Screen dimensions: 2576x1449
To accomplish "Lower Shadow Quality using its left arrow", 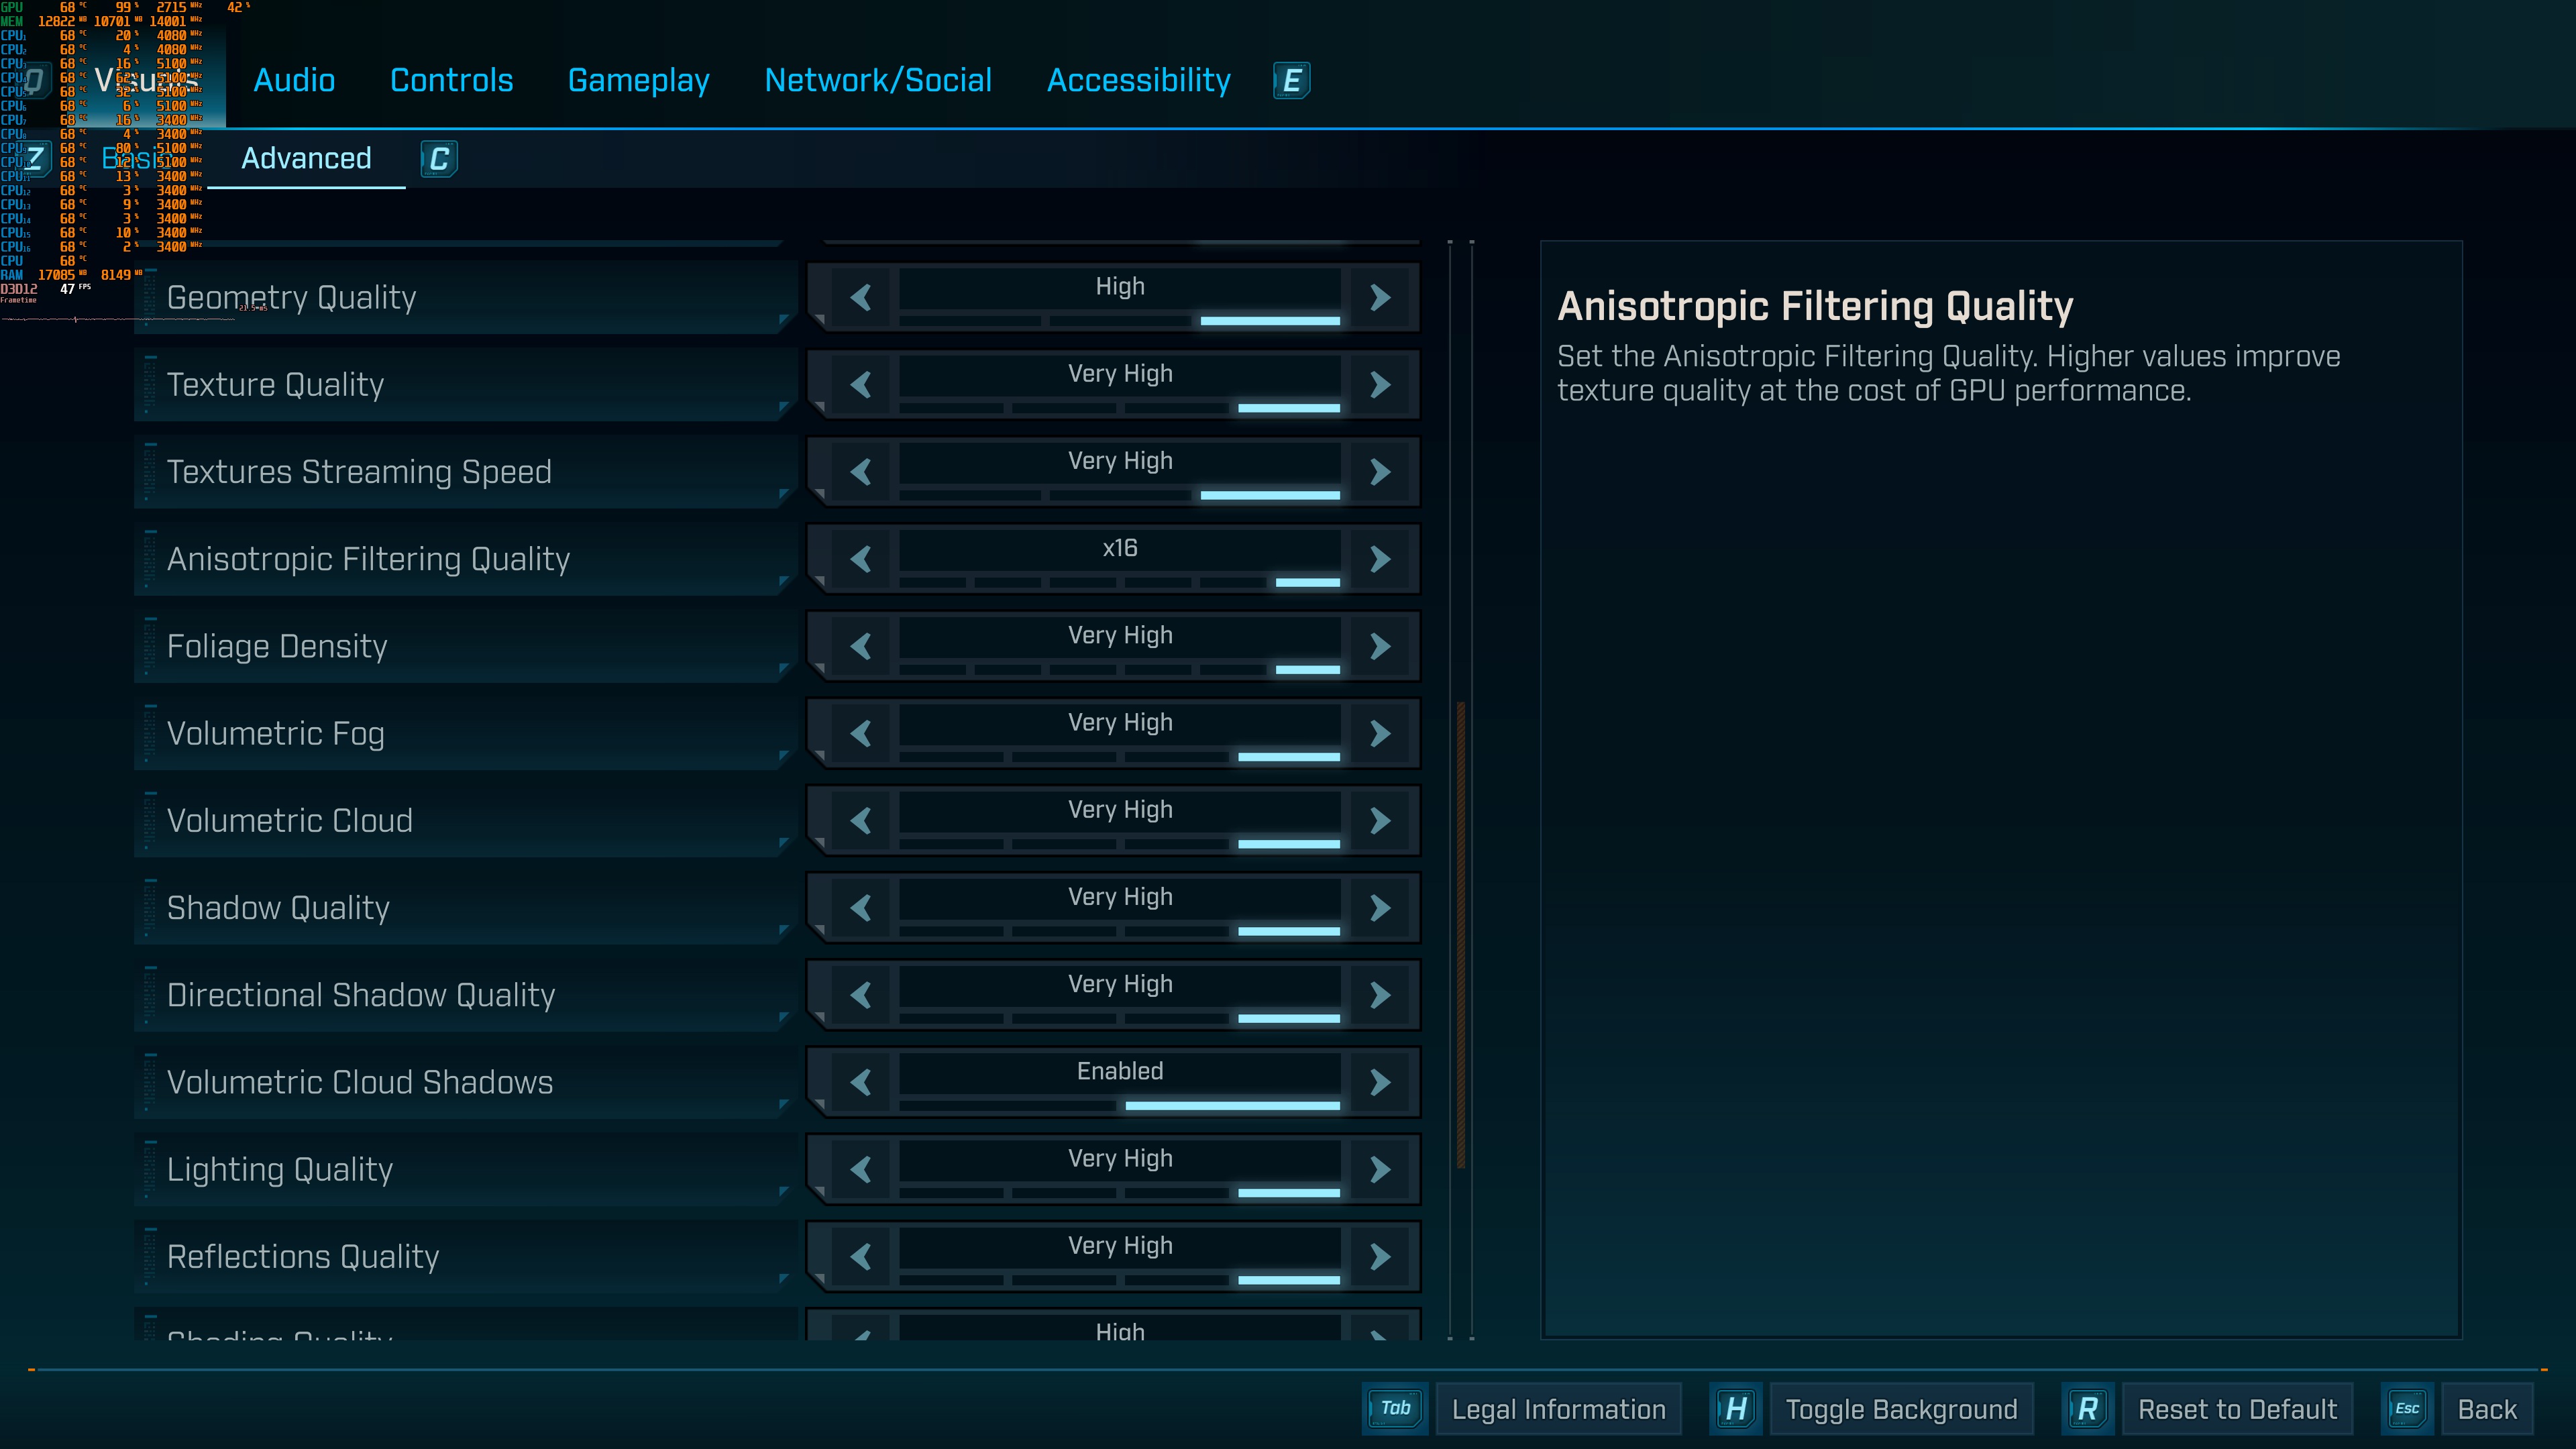I will tap(861, 908).
